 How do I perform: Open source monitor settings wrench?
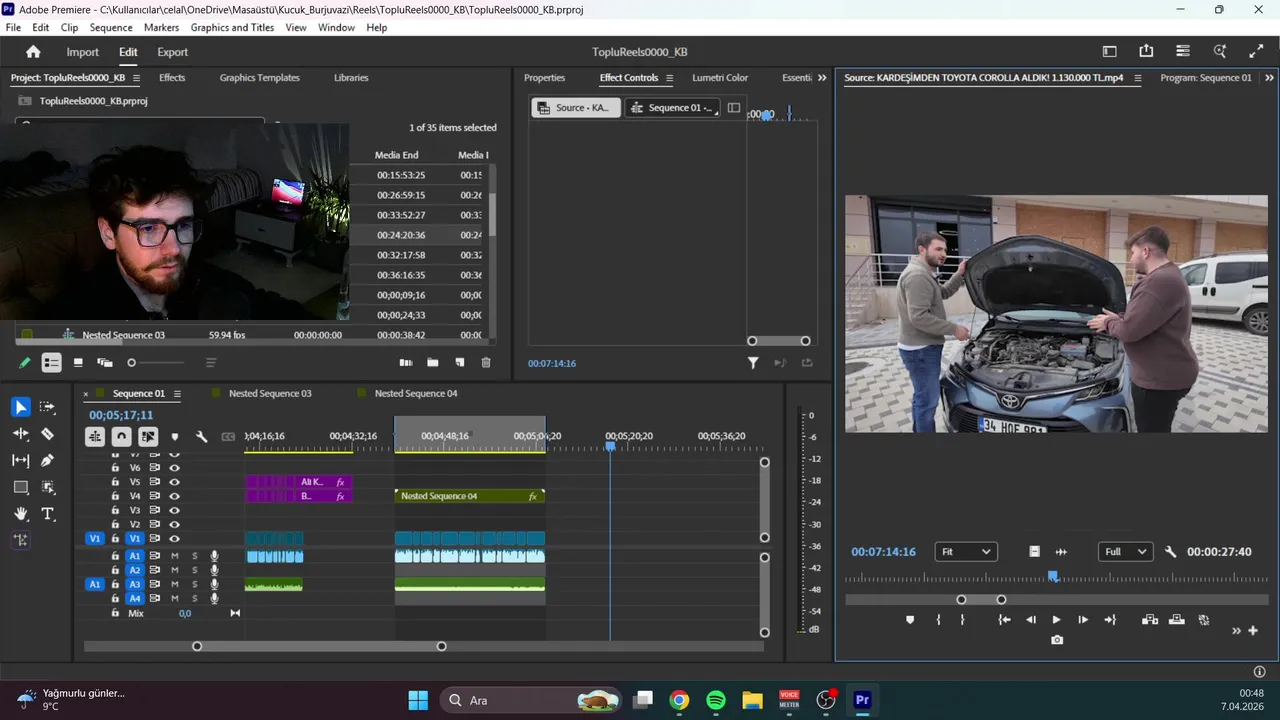pyautogui.click(x=1171, y=552)
